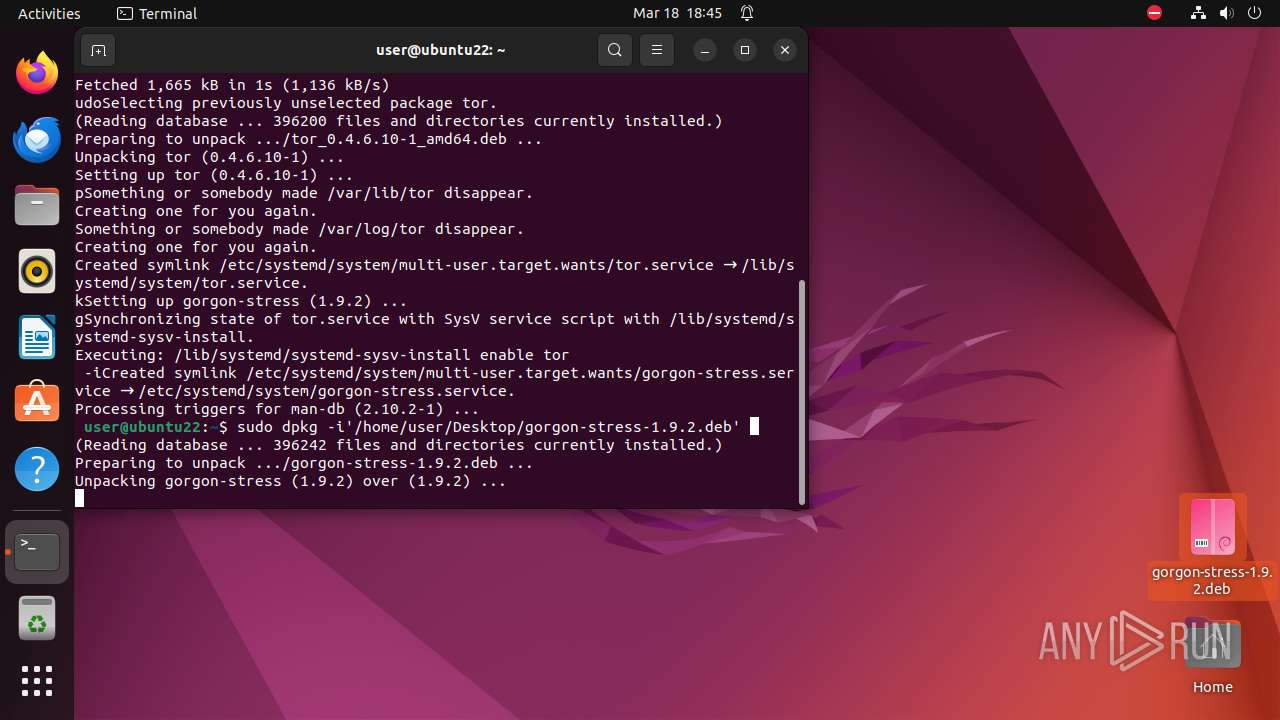
Task: Launch Rhythmbox music player
Action: point(37,271)
